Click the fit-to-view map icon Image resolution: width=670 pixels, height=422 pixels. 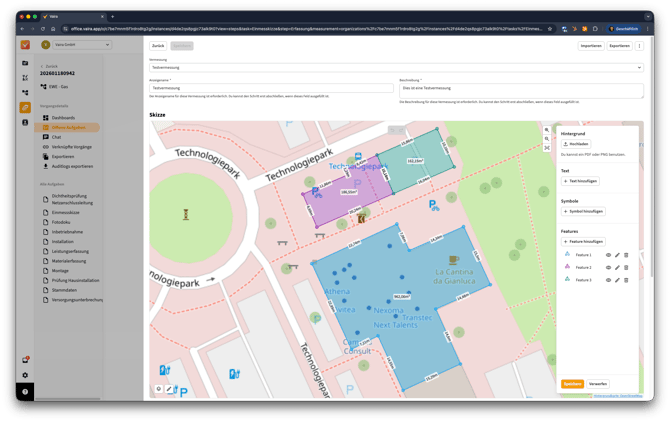tap(547, 148)
